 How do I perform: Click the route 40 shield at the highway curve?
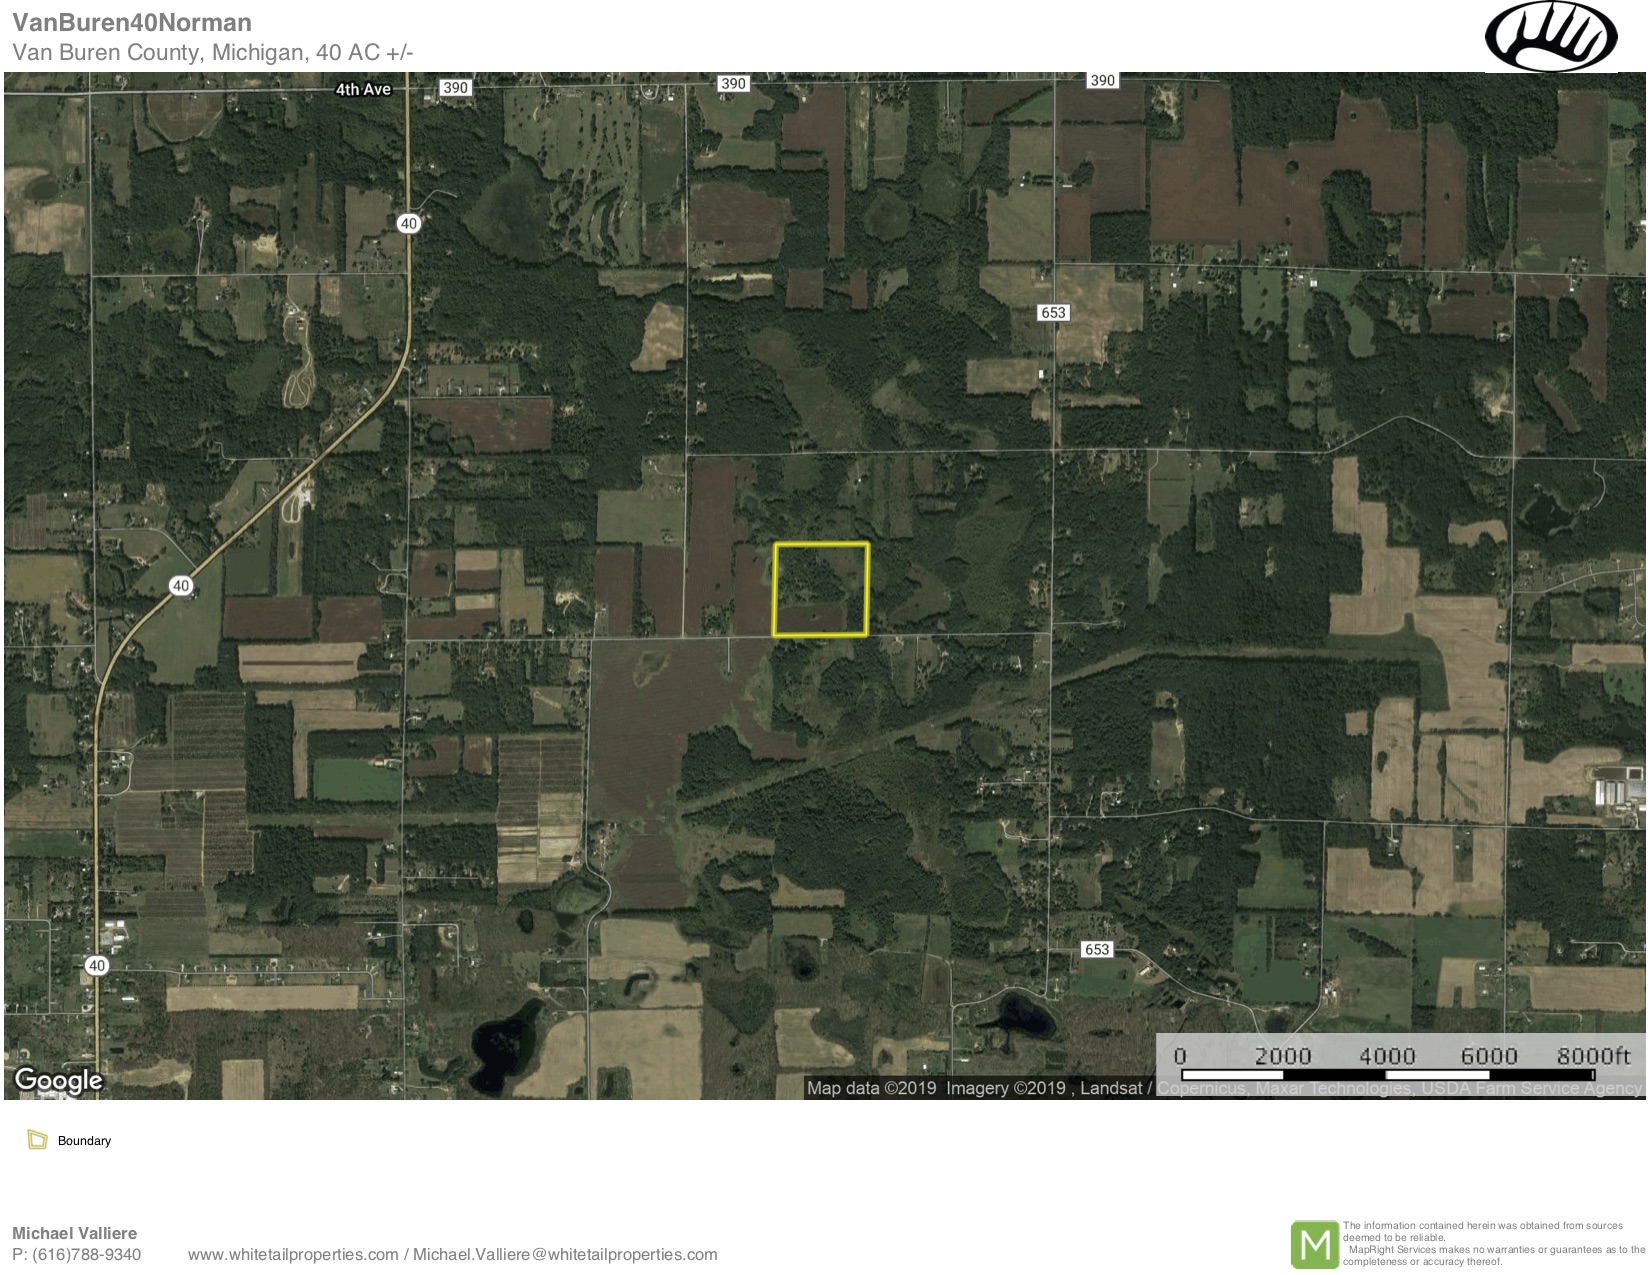[x=180, y=586]
